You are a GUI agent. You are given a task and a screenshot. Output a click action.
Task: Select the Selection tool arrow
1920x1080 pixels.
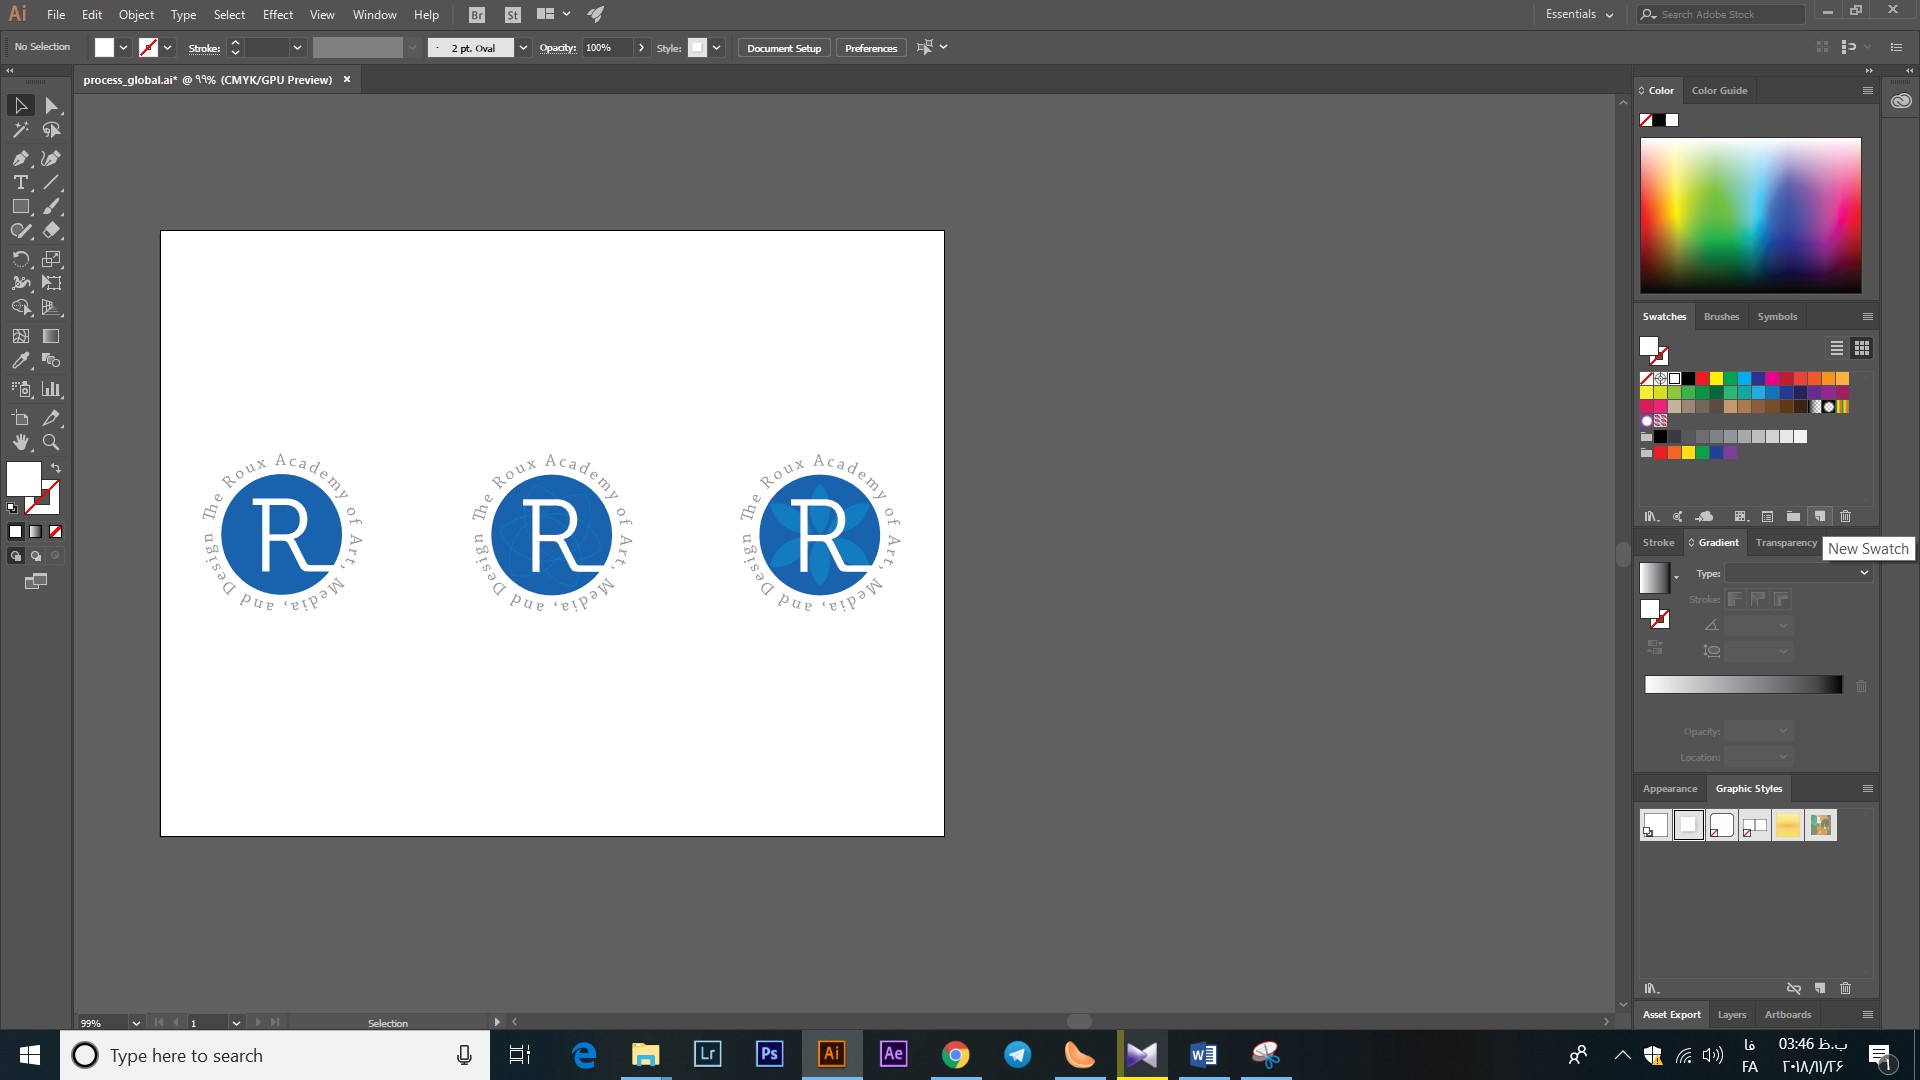tap(21, 105)
